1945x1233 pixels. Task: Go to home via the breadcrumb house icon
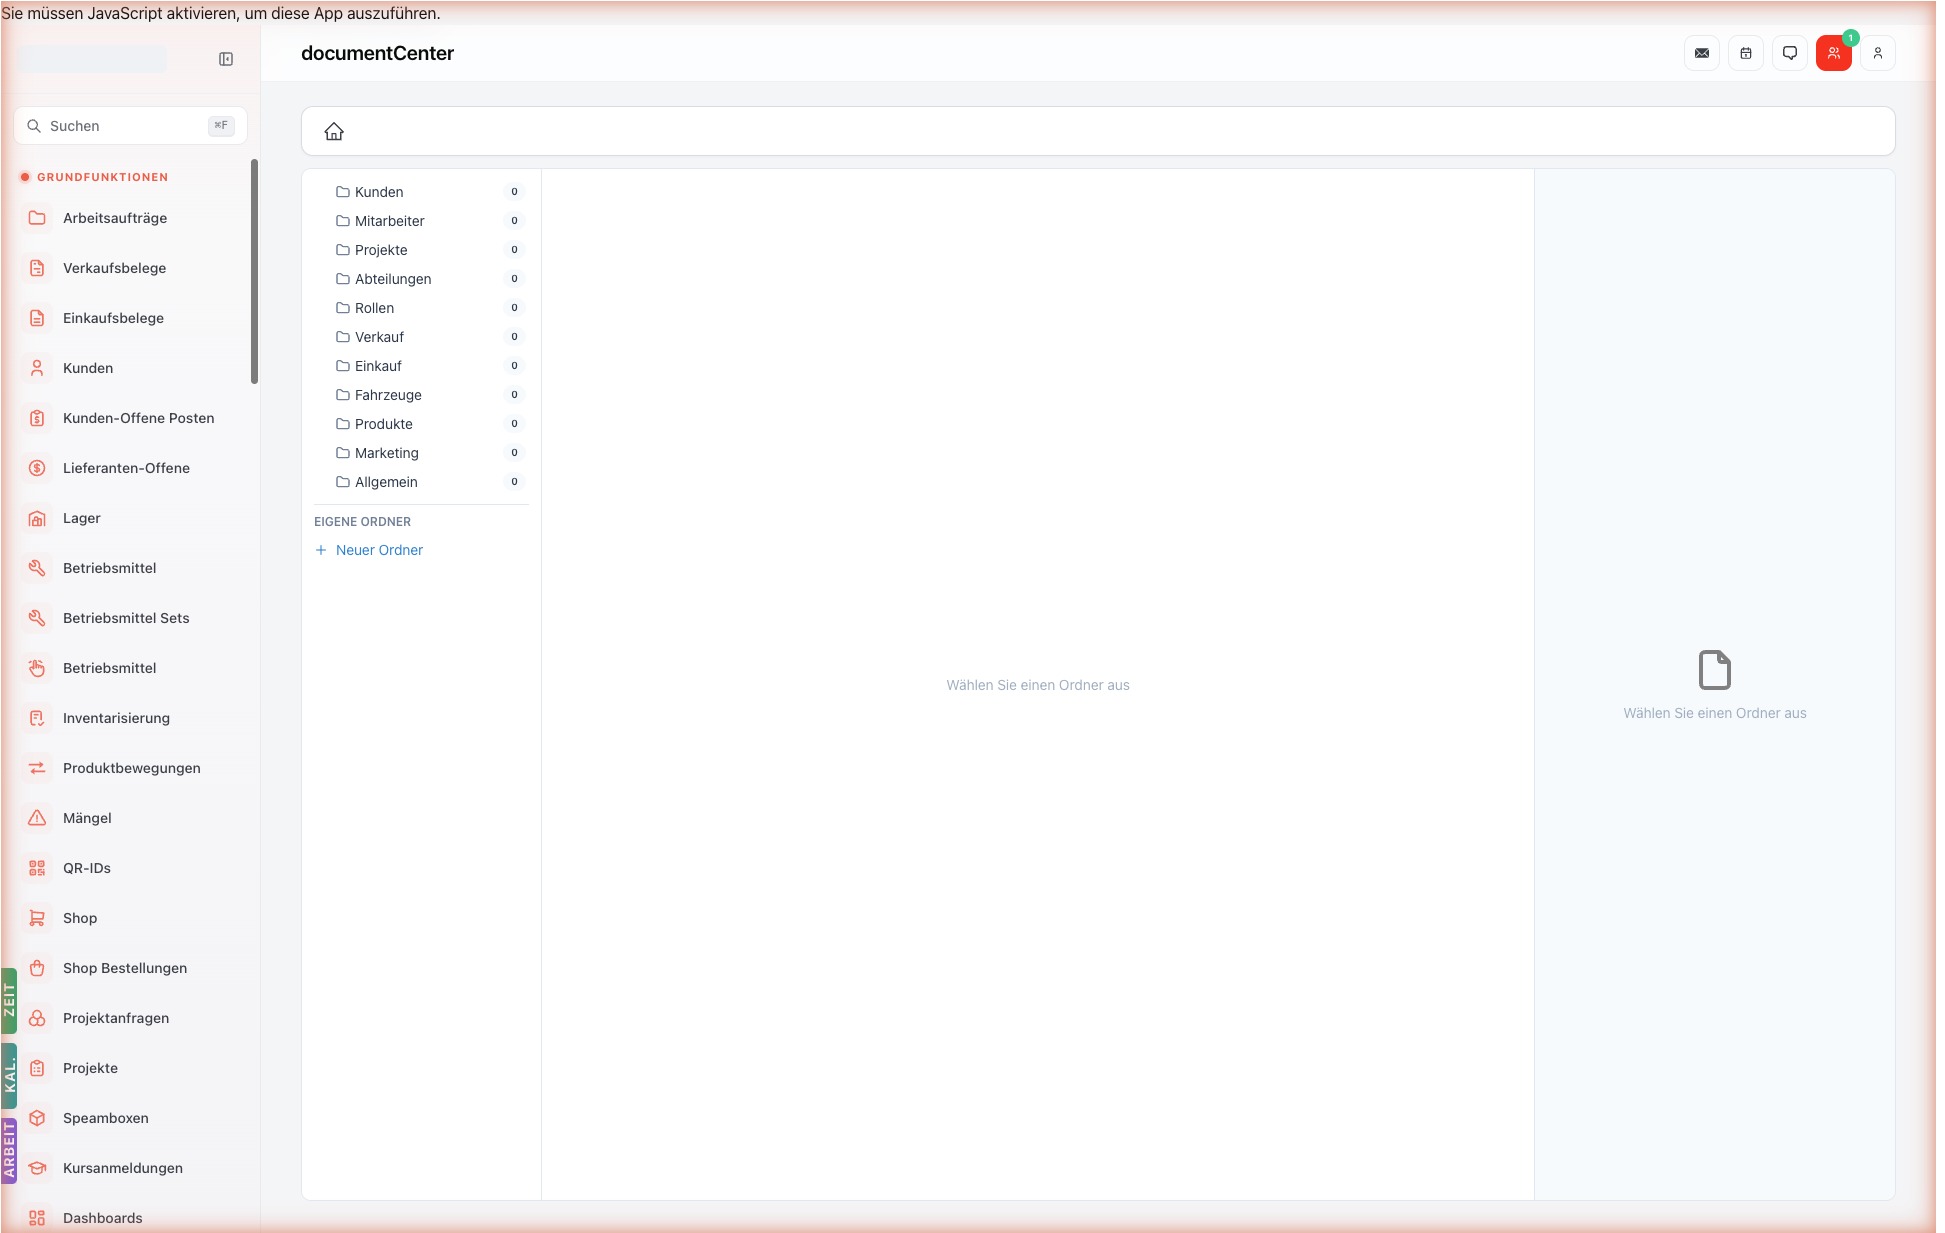pos(334,131)
